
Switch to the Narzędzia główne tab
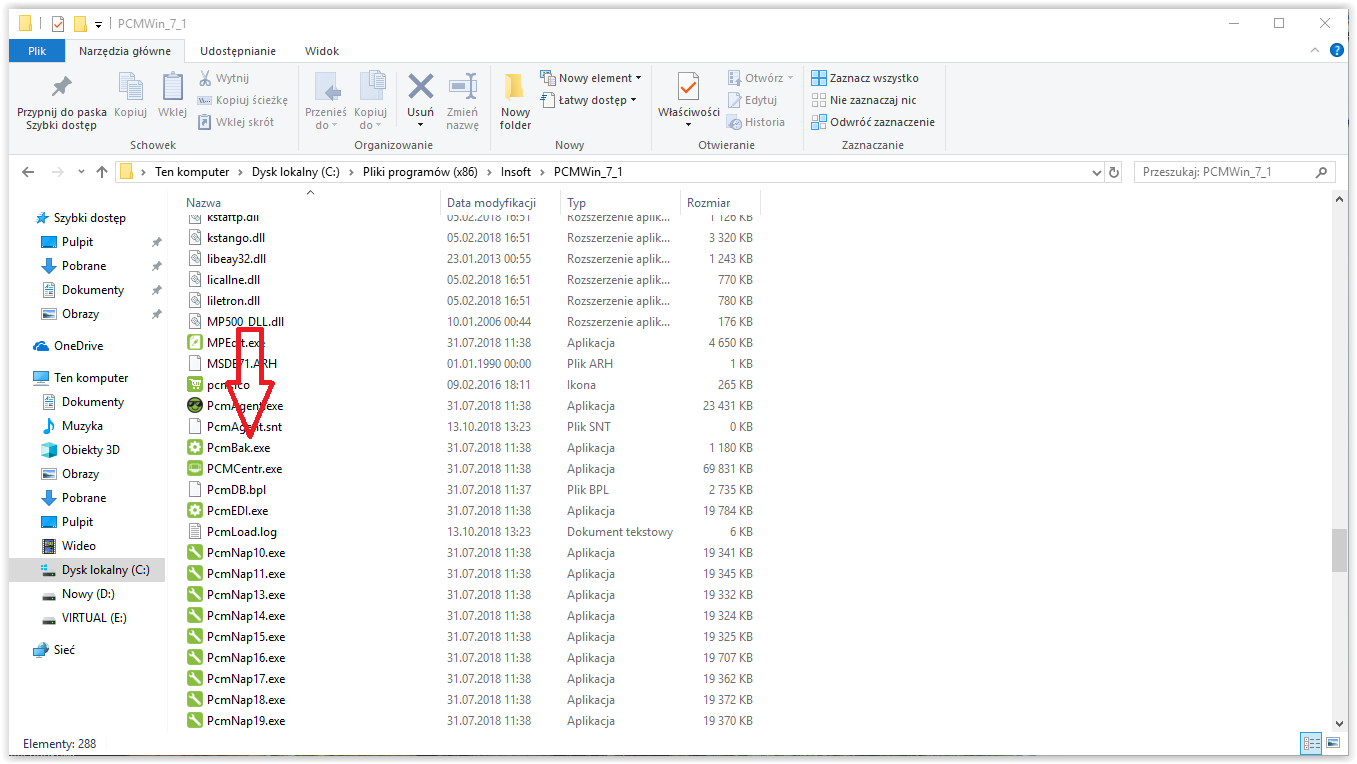(125, 51)
